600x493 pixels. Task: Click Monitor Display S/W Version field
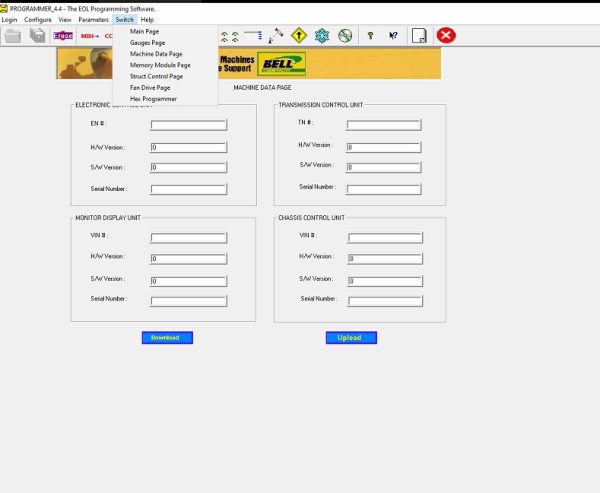[x=188, y=281]
